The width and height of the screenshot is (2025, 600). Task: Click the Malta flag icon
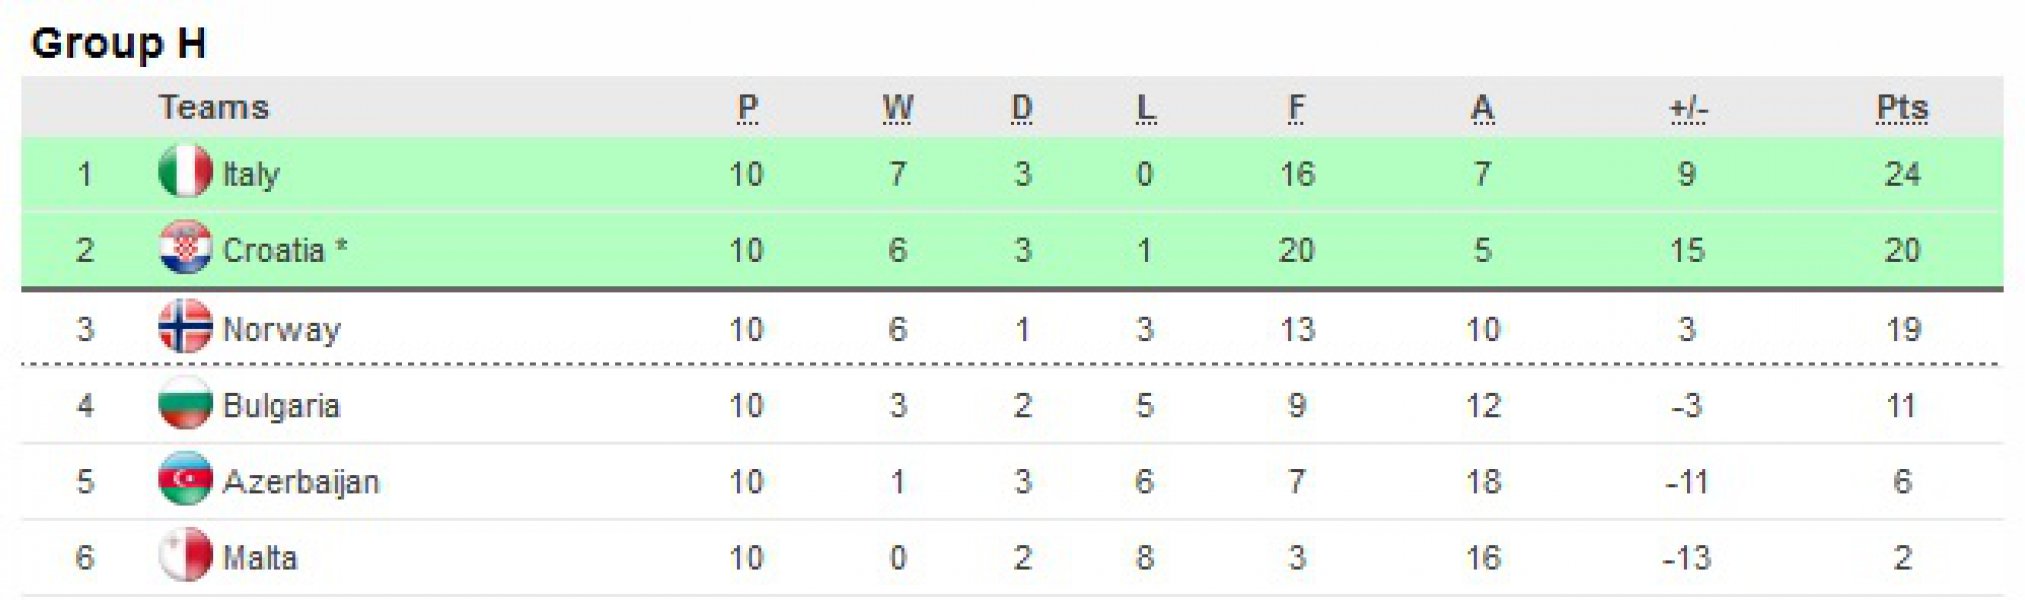(185, 556)
